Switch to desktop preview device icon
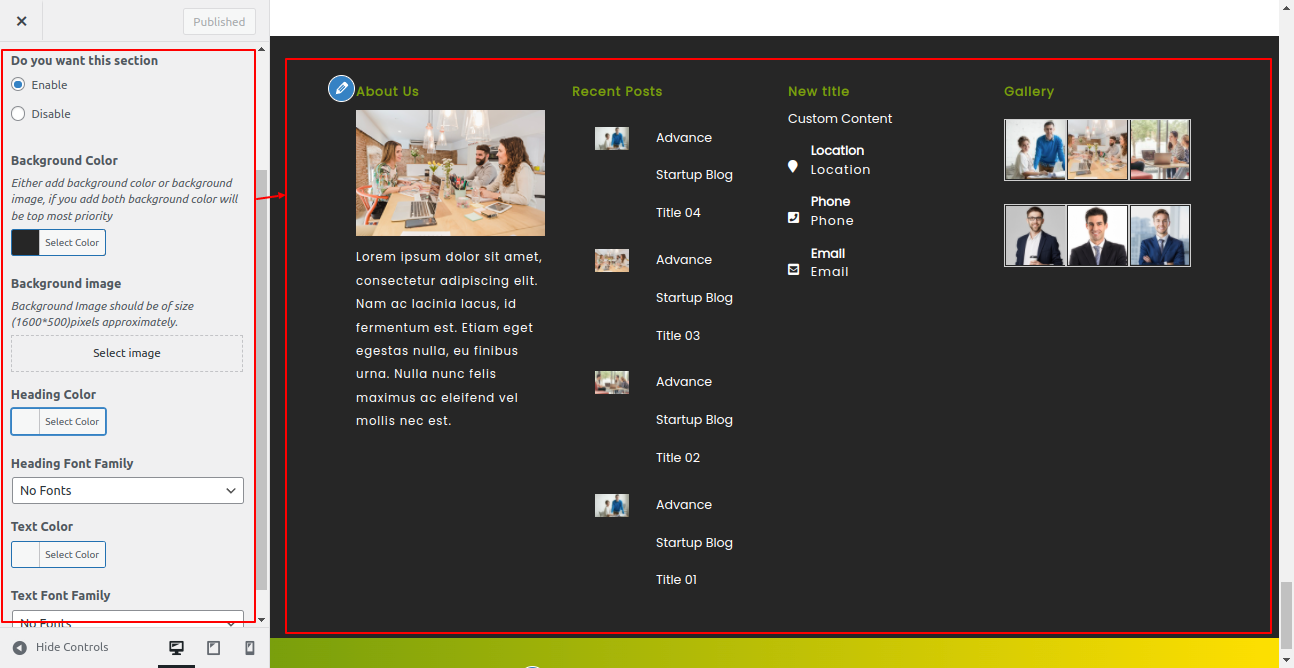Viewport: 1294px width, 668px height. (177, 648)
